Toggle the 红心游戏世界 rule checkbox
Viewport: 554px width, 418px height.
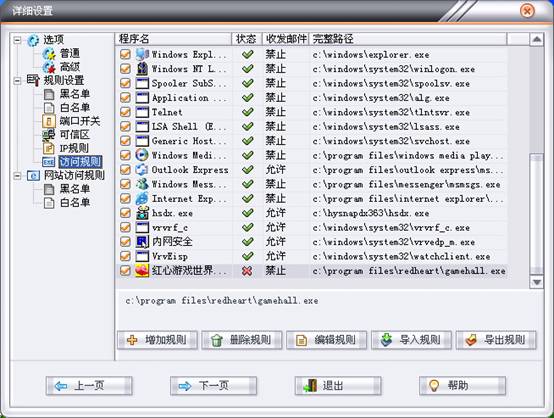(x=125, y=271)
